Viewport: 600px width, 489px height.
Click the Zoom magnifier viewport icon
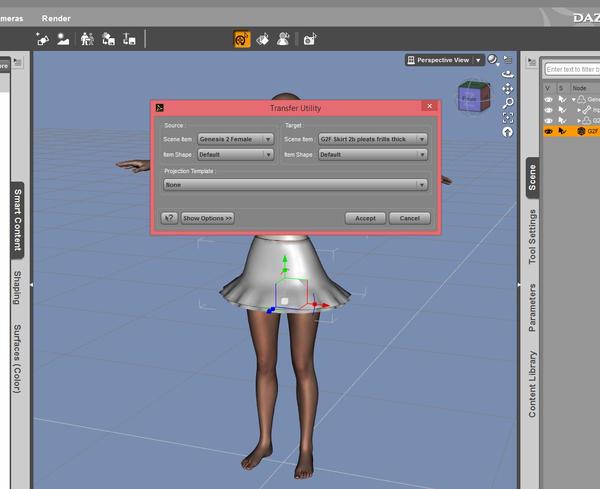pos(507,103)
